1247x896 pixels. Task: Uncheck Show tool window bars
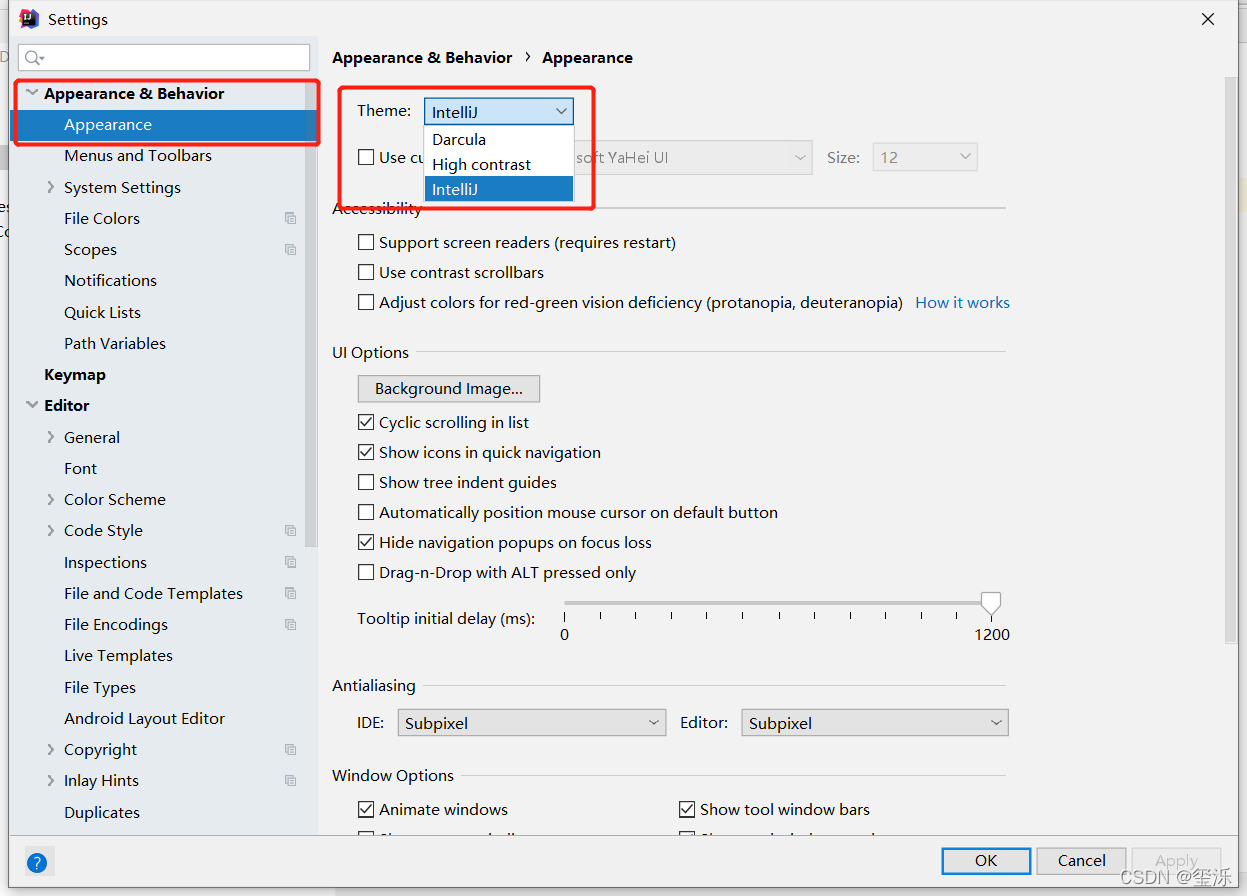687,809
